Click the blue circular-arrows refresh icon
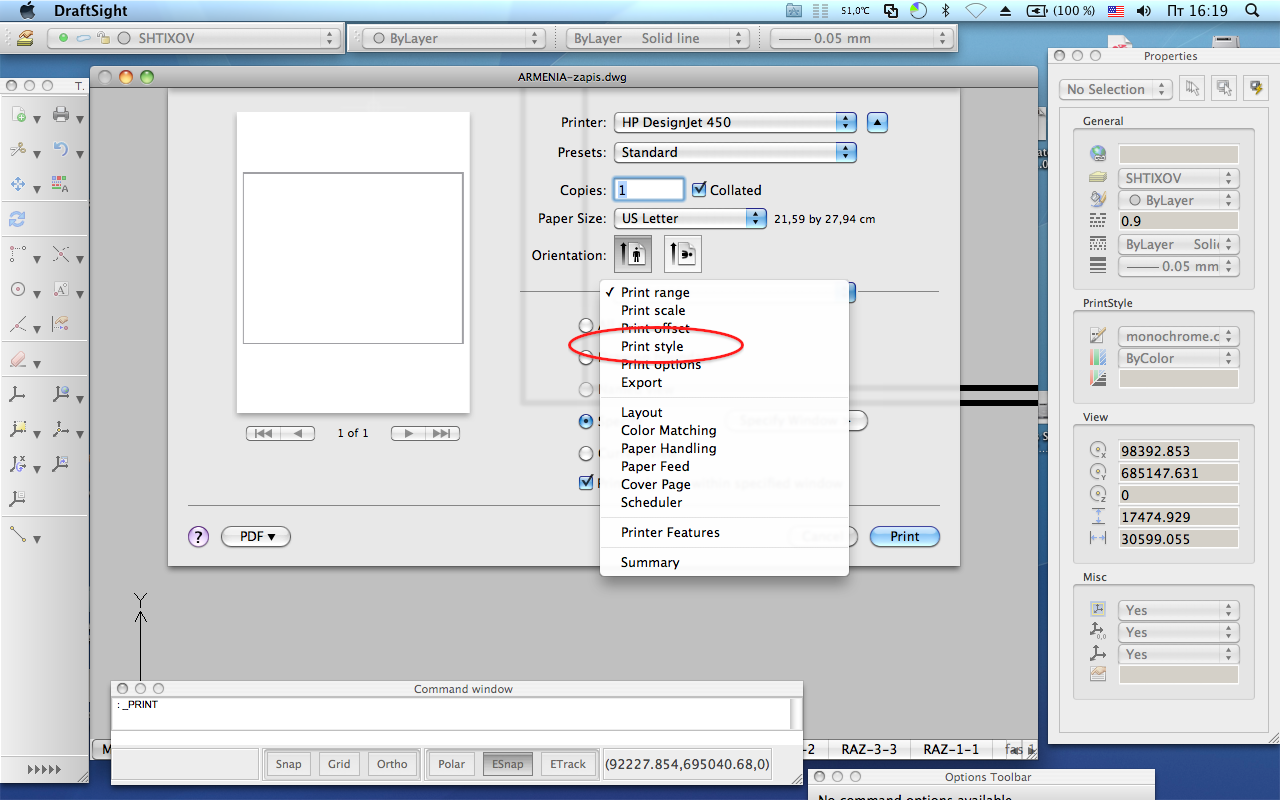Screen dimensions: 1280x800 coord(18,220)
